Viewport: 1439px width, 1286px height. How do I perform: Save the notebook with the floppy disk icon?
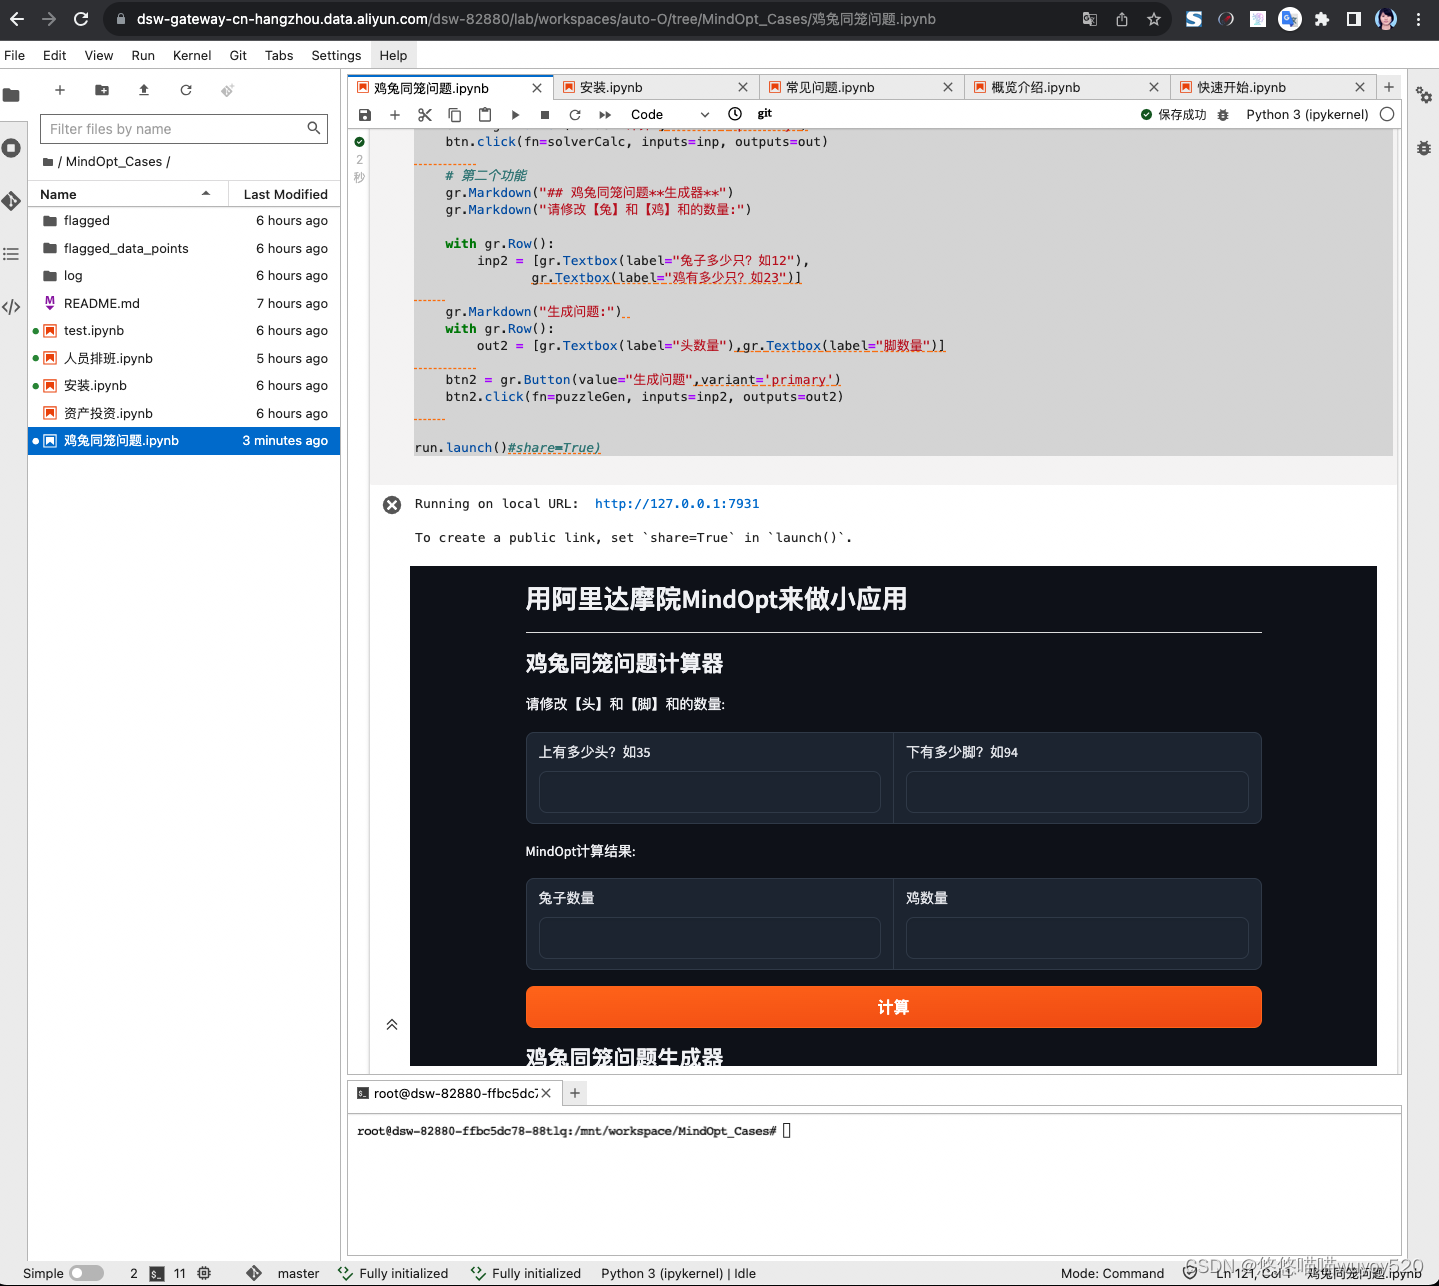(x=365, y=115)
